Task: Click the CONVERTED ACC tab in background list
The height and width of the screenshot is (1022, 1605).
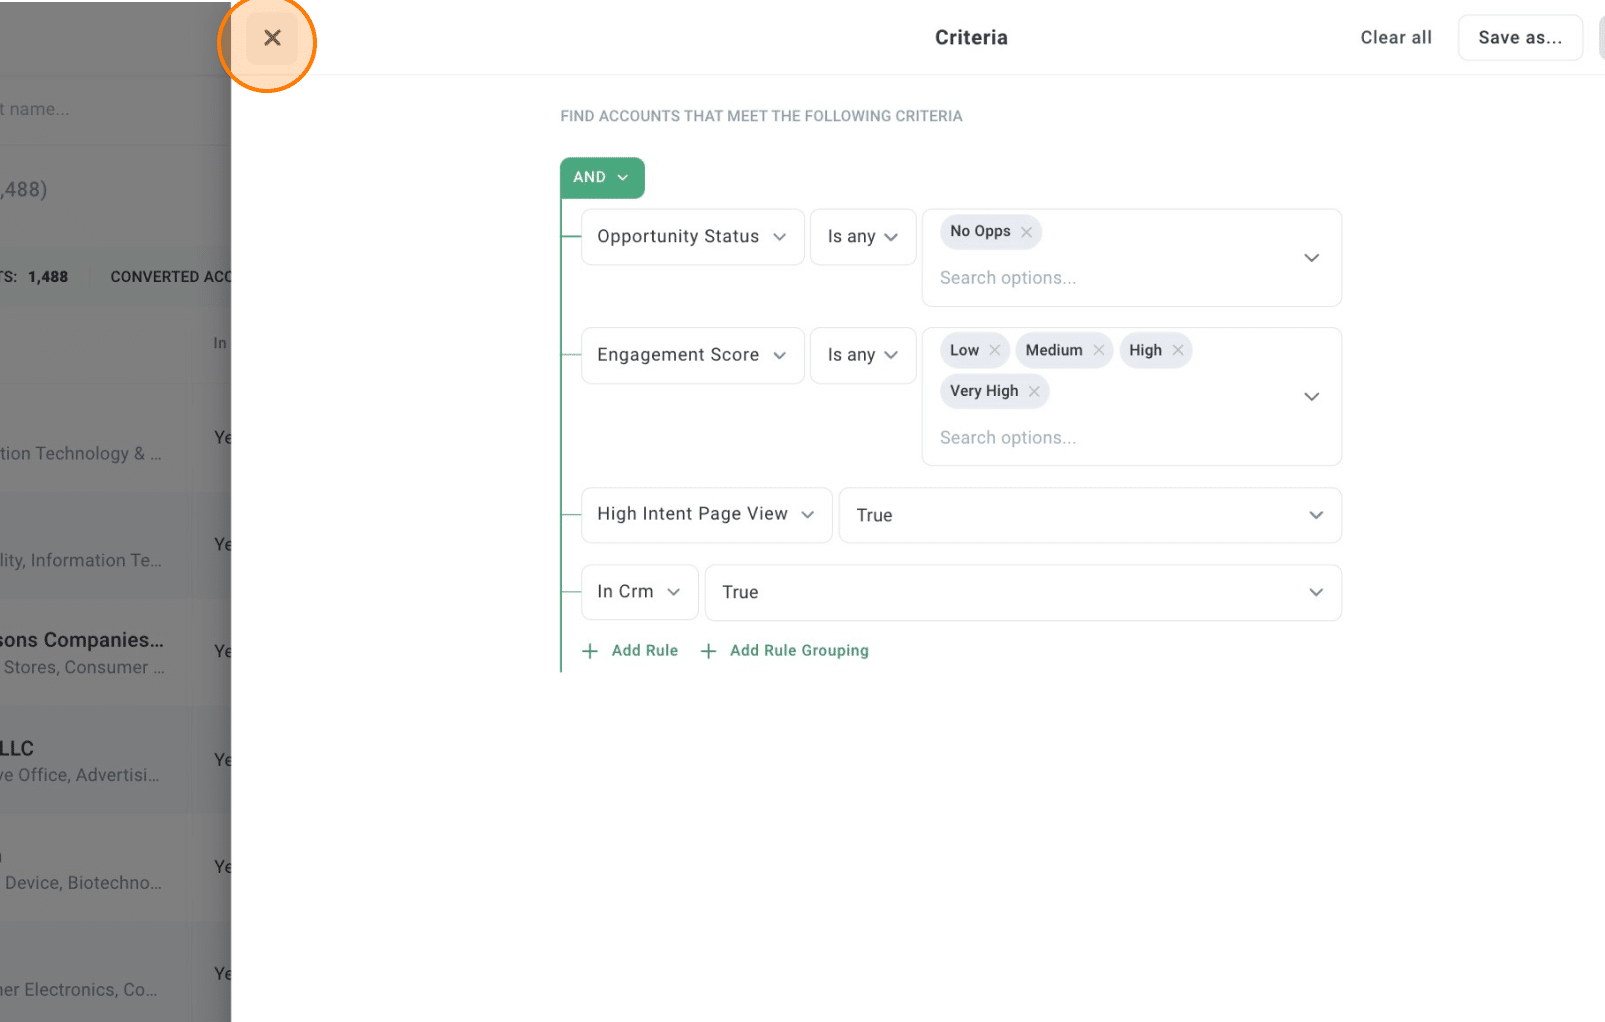Action: click(x=170, y=277)
